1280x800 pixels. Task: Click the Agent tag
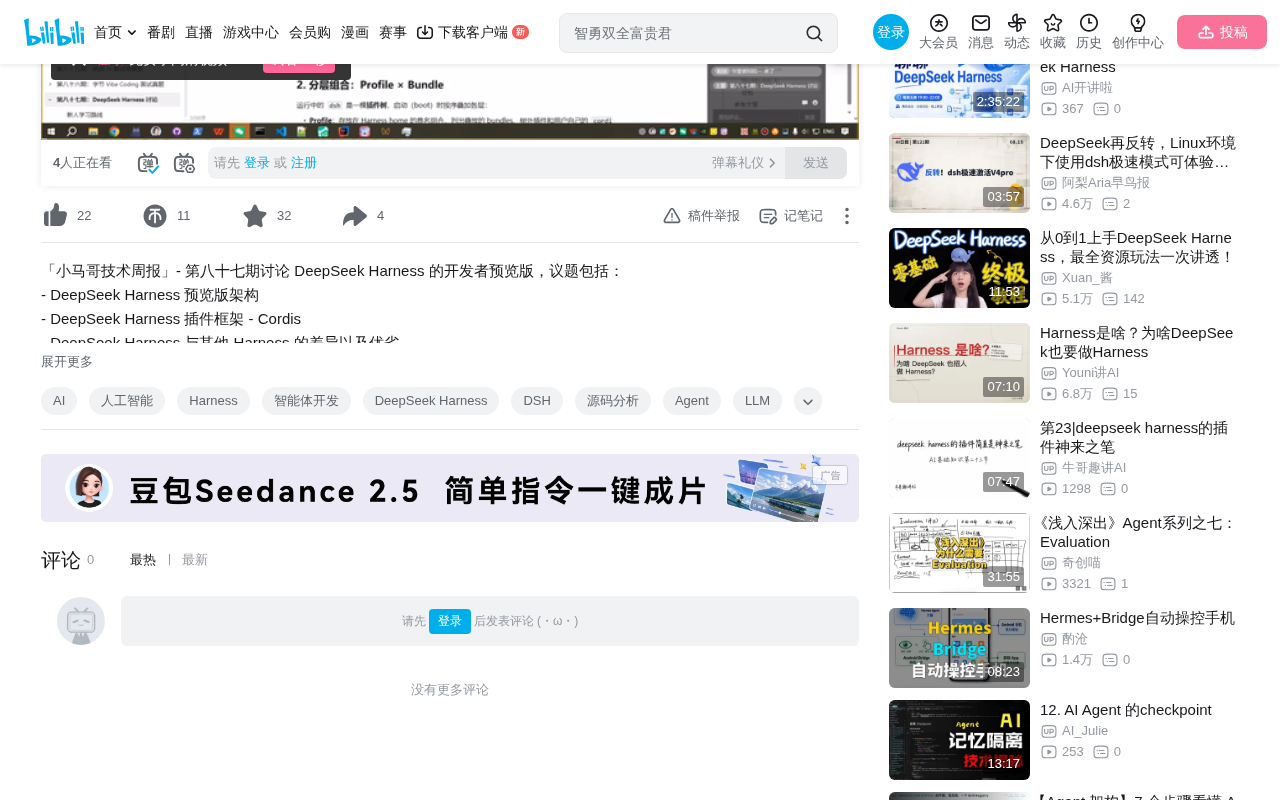click(692, 401)
